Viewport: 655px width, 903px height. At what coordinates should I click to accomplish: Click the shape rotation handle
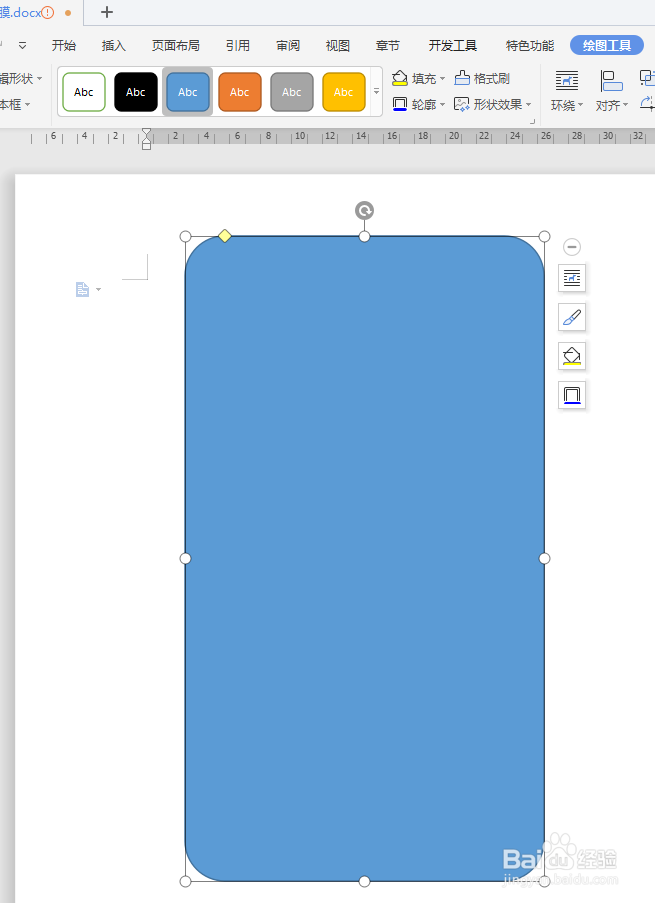click(364, 210)
